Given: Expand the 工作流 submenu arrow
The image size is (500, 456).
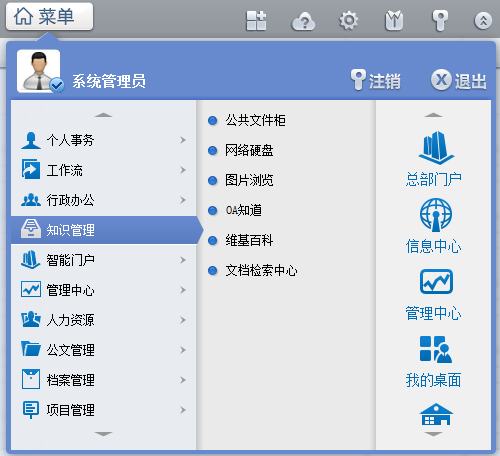Looking at the screenshot, I should pyautogui.click(x=183, y=170).
